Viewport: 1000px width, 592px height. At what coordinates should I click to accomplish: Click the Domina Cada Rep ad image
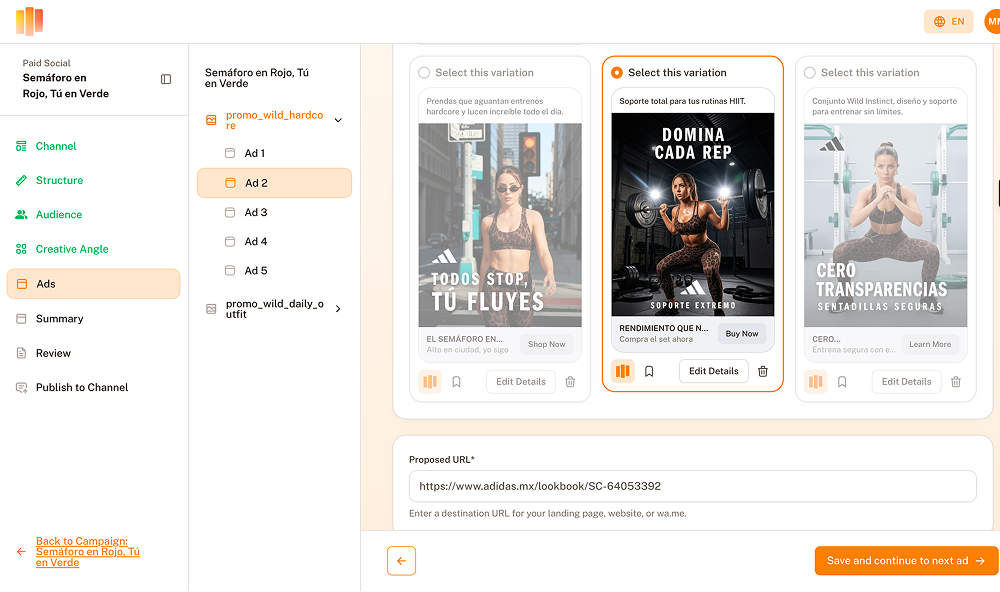point(693,215)
